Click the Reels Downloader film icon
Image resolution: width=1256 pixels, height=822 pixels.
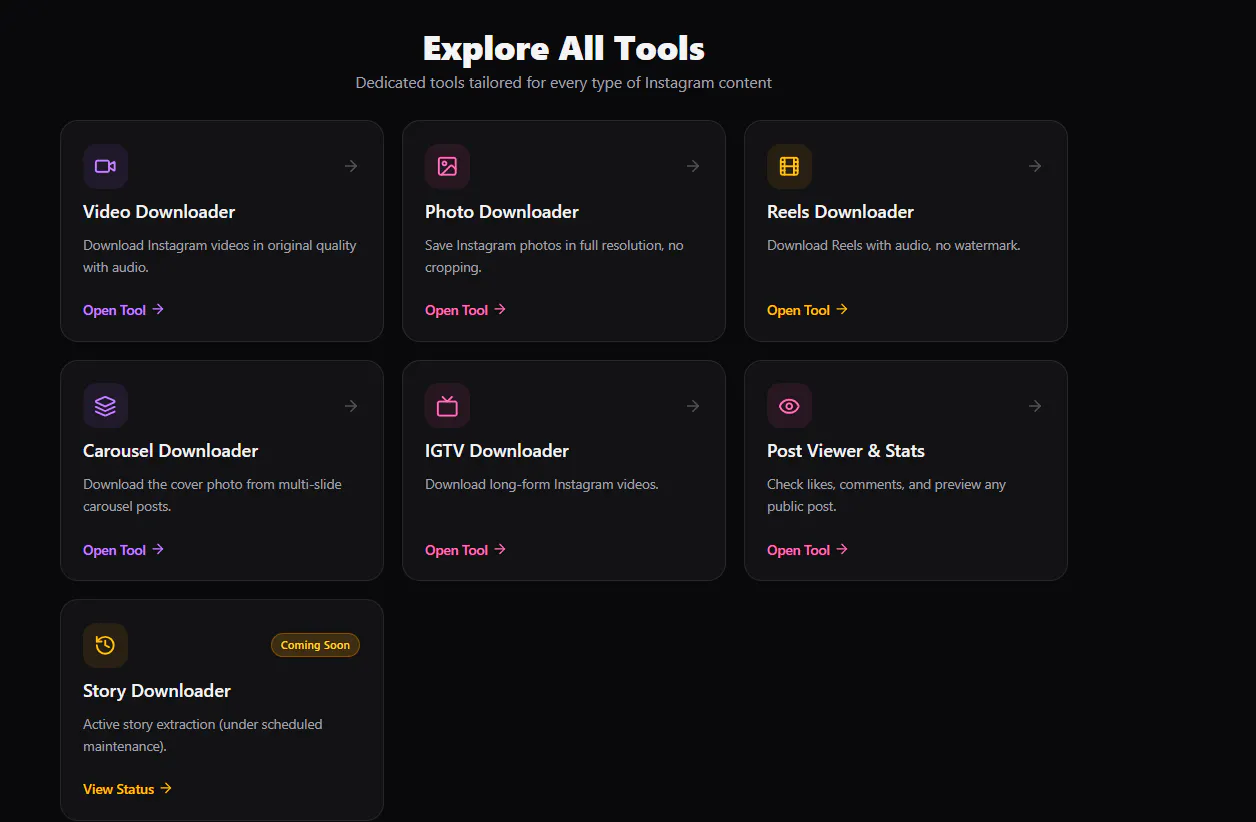point(789,166)
